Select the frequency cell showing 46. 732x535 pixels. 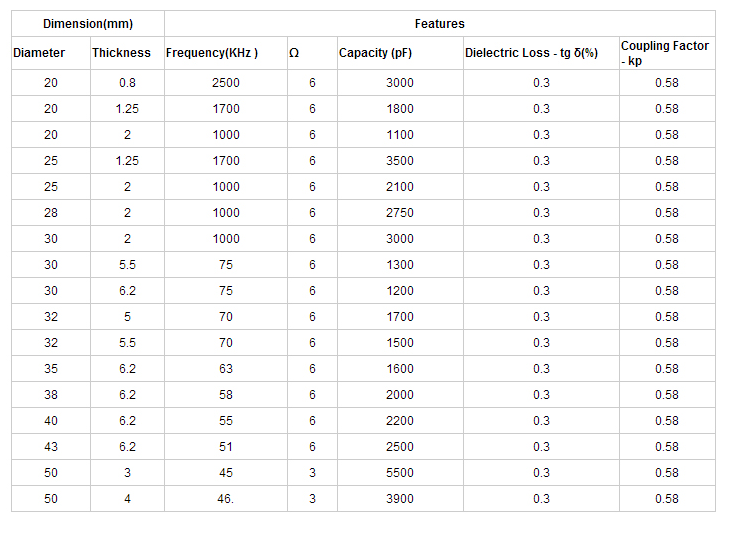pos(226,499)
